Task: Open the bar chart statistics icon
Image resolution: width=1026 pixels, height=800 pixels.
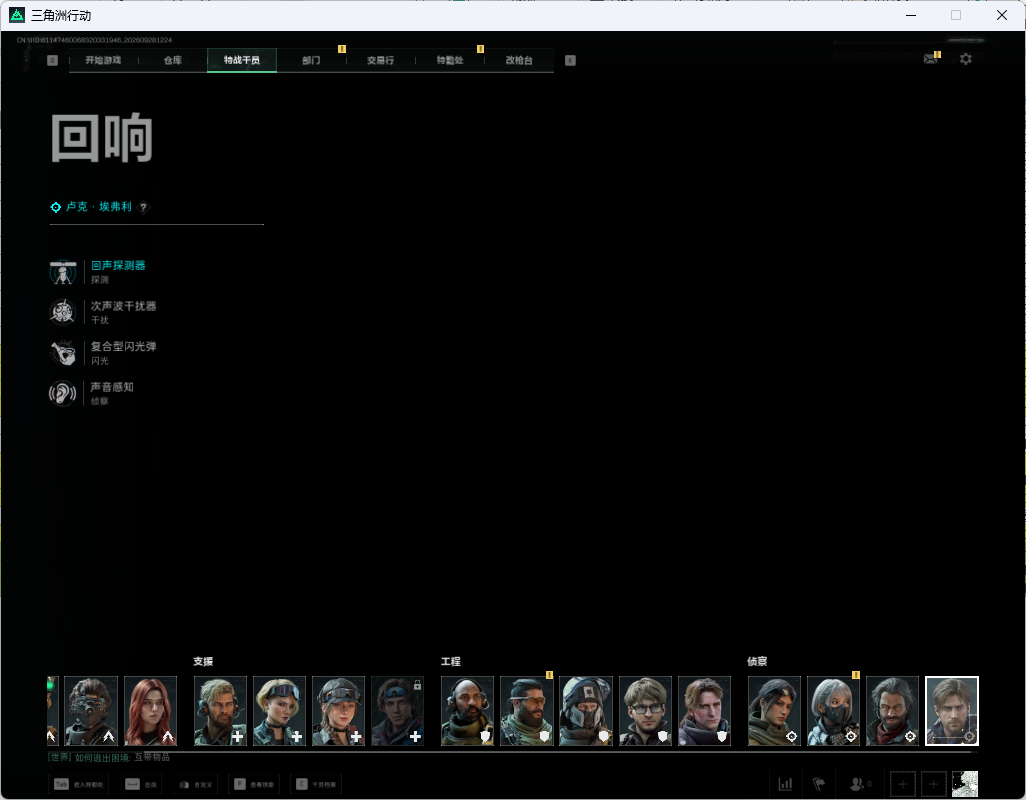Action: 785,784
